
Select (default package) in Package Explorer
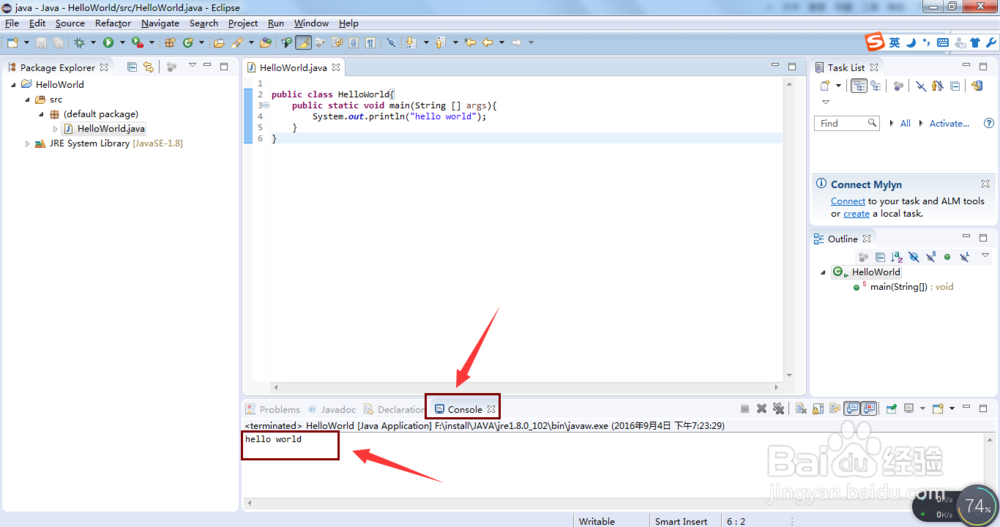[101, 114]
